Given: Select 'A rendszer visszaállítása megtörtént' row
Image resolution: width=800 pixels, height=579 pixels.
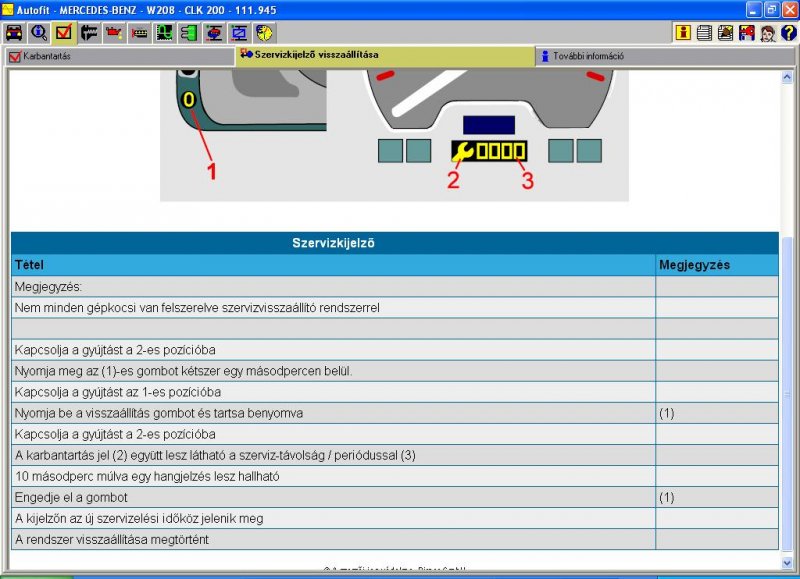Looking at the screenshot, I should (395, 540).
